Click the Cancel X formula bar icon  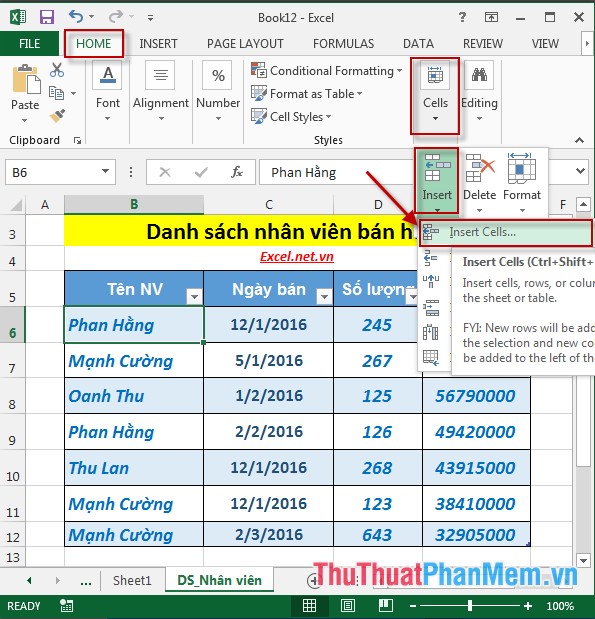165,172
